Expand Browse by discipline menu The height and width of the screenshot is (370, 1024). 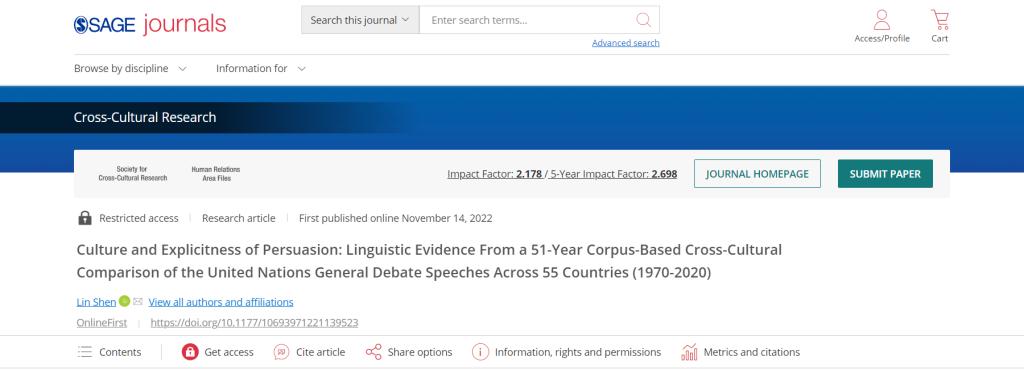pyautogui.click(x=130, y=69)
